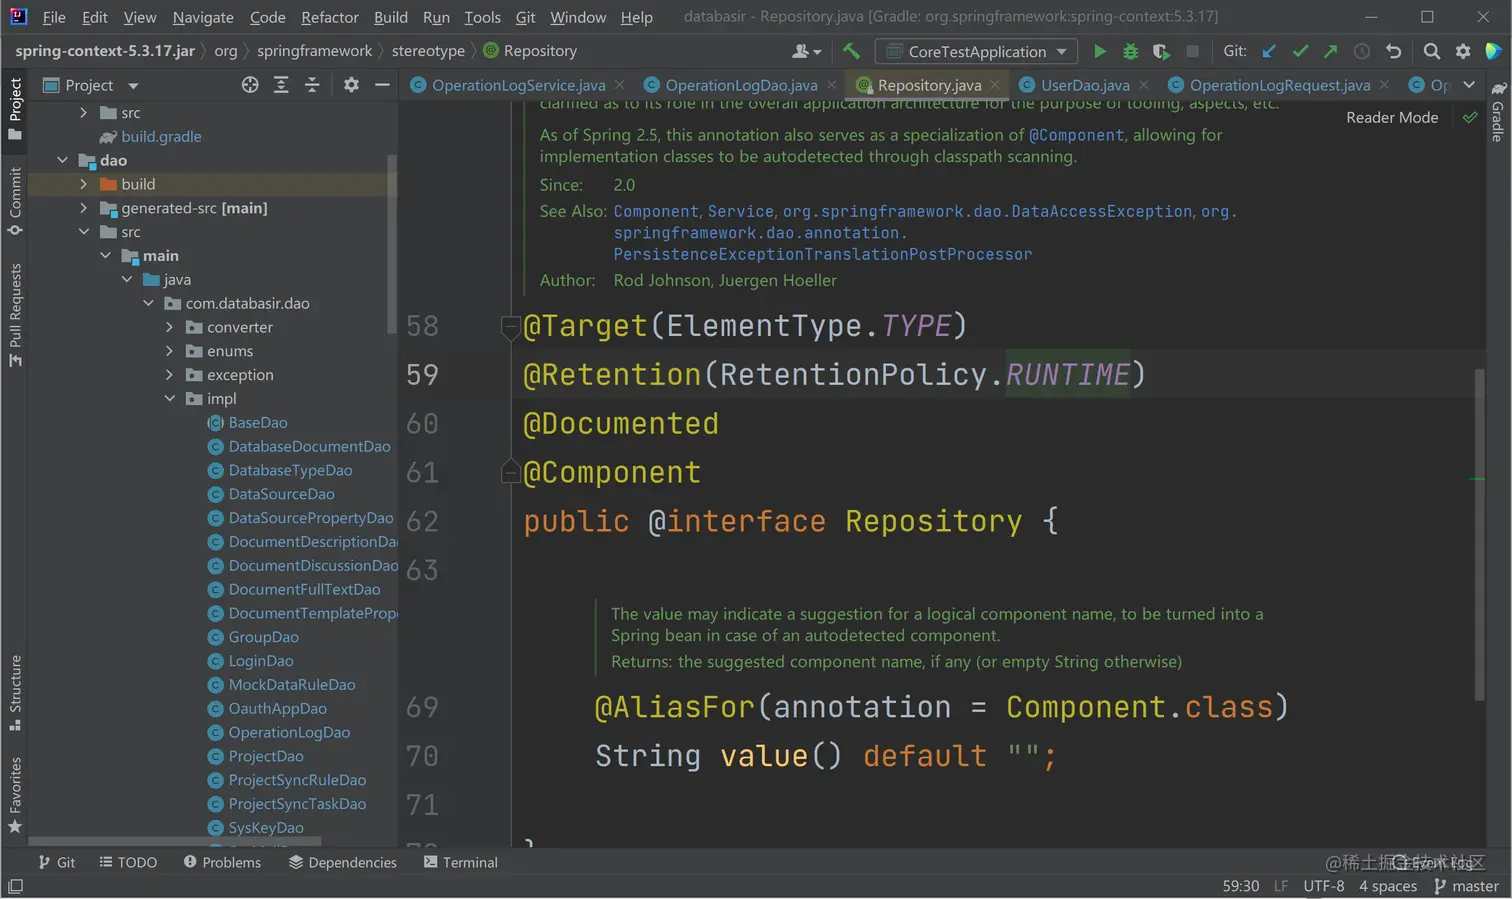This screenshot has width=1512, height=899.
Task: Toggle fold marker at line 61
Action: pyautogui.click(x=510, y=472)
